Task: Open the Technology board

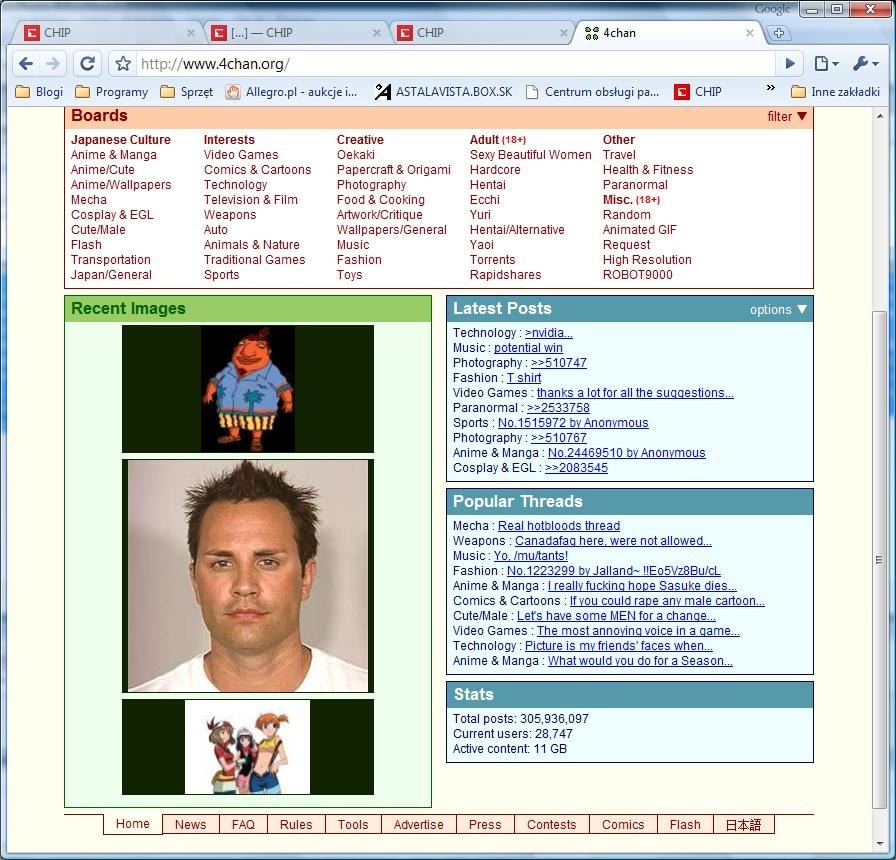Action: (235, 185)
